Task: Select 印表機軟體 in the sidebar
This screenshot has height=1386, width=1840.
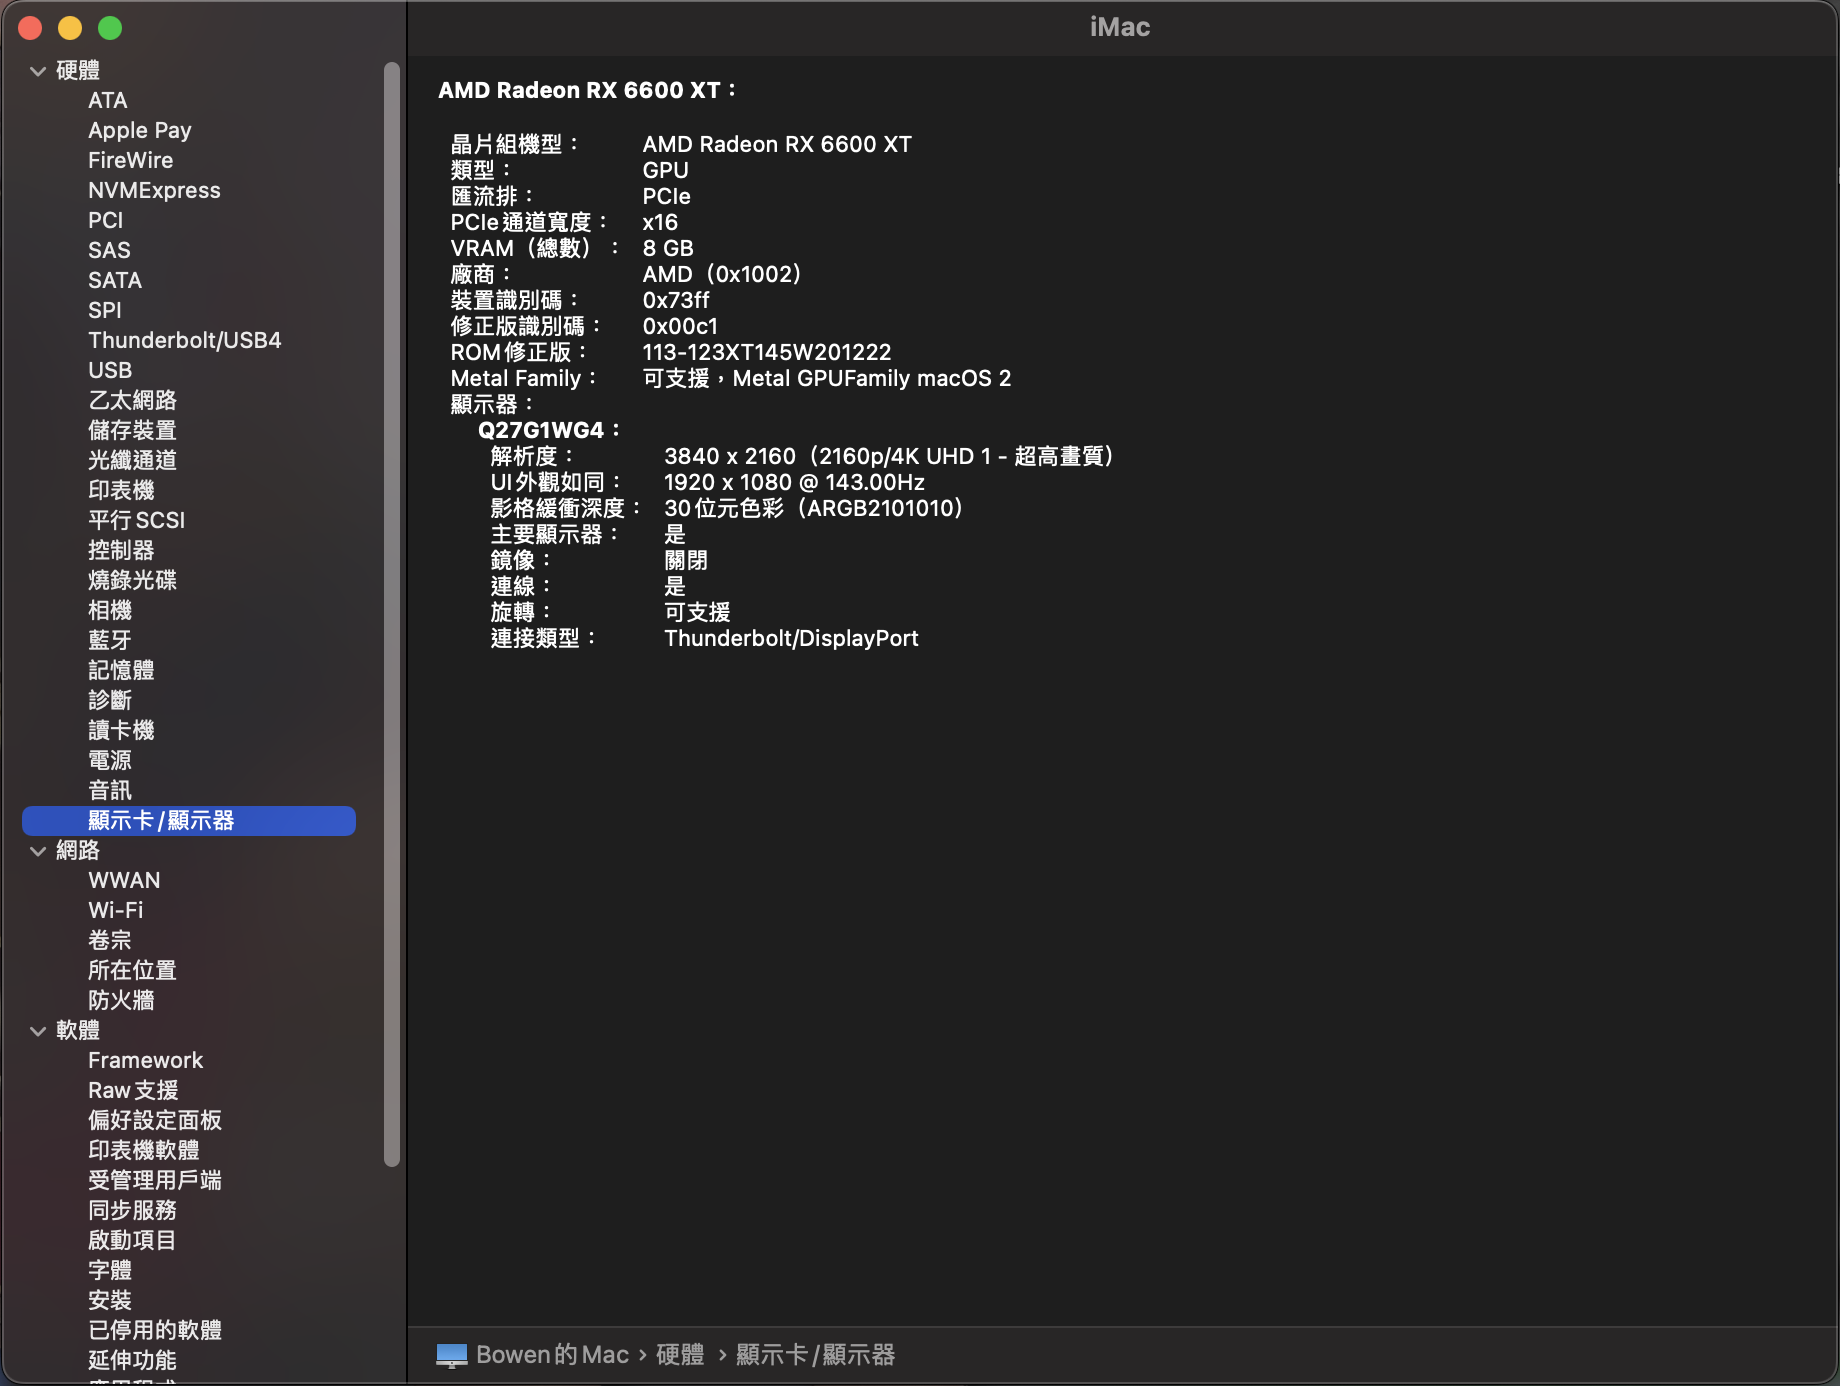Action: (x=144, y=1151)
